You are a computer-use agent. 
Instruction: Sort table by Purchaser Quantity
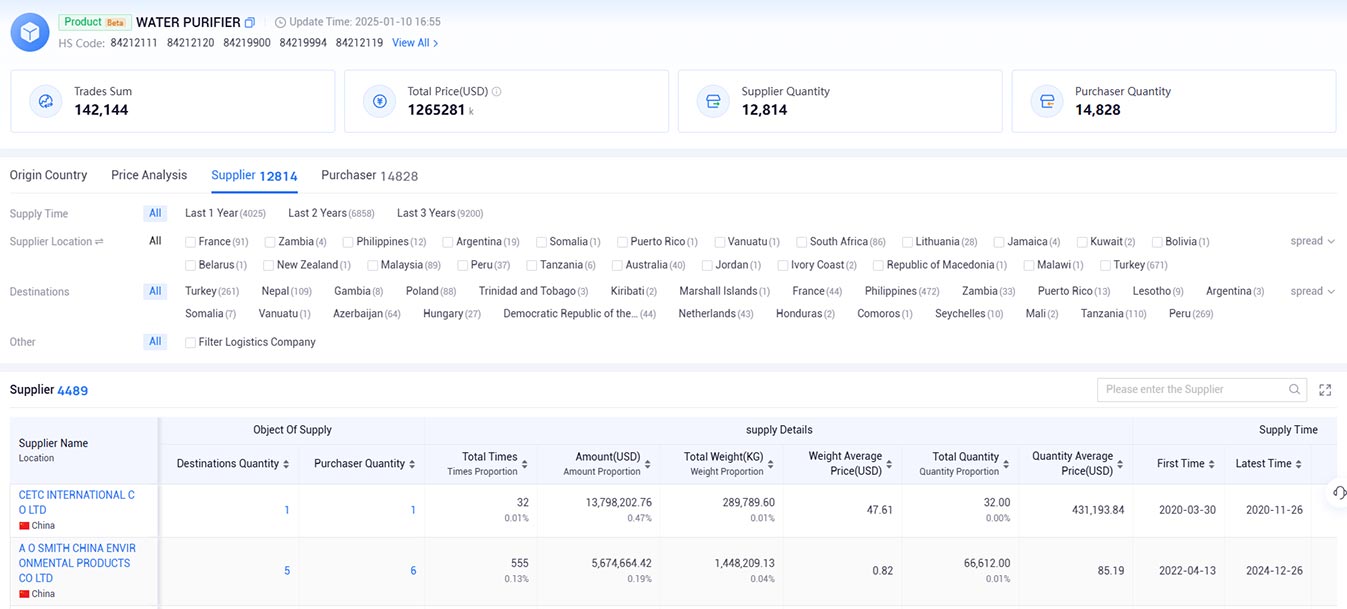point(414,464)
